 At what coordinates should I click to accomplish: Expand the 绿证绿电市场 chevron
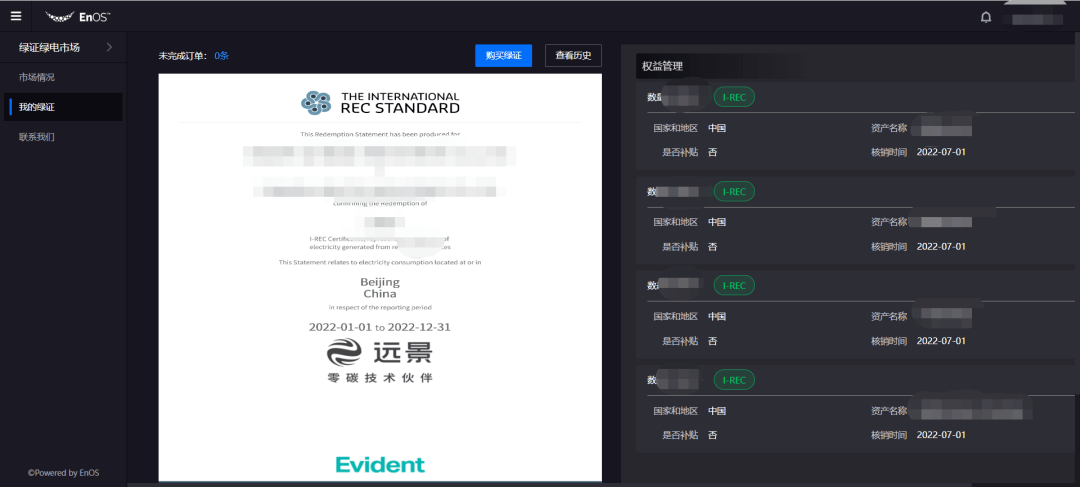point(110,48)
